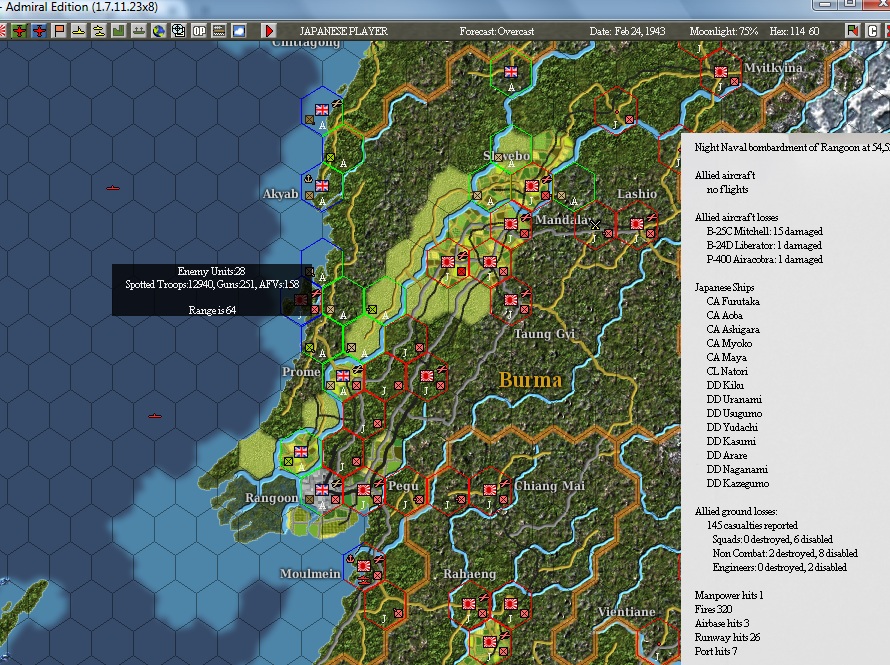Screen dimensions: 890x665
Task: Select the Japanese unit at Chiang Mai
Action: [x=490, y=490]
